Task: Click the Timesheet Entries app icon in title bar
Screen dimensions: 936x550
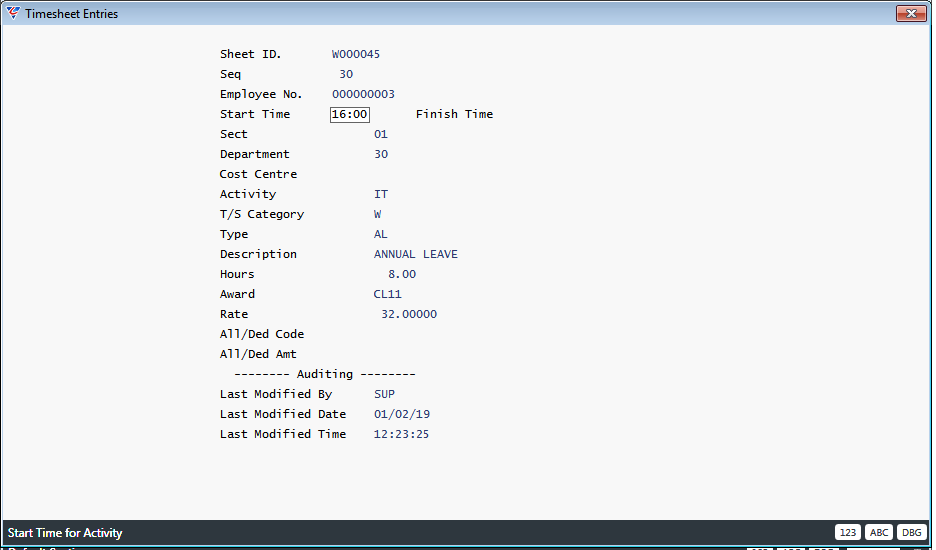Action: tap(13, 13)
